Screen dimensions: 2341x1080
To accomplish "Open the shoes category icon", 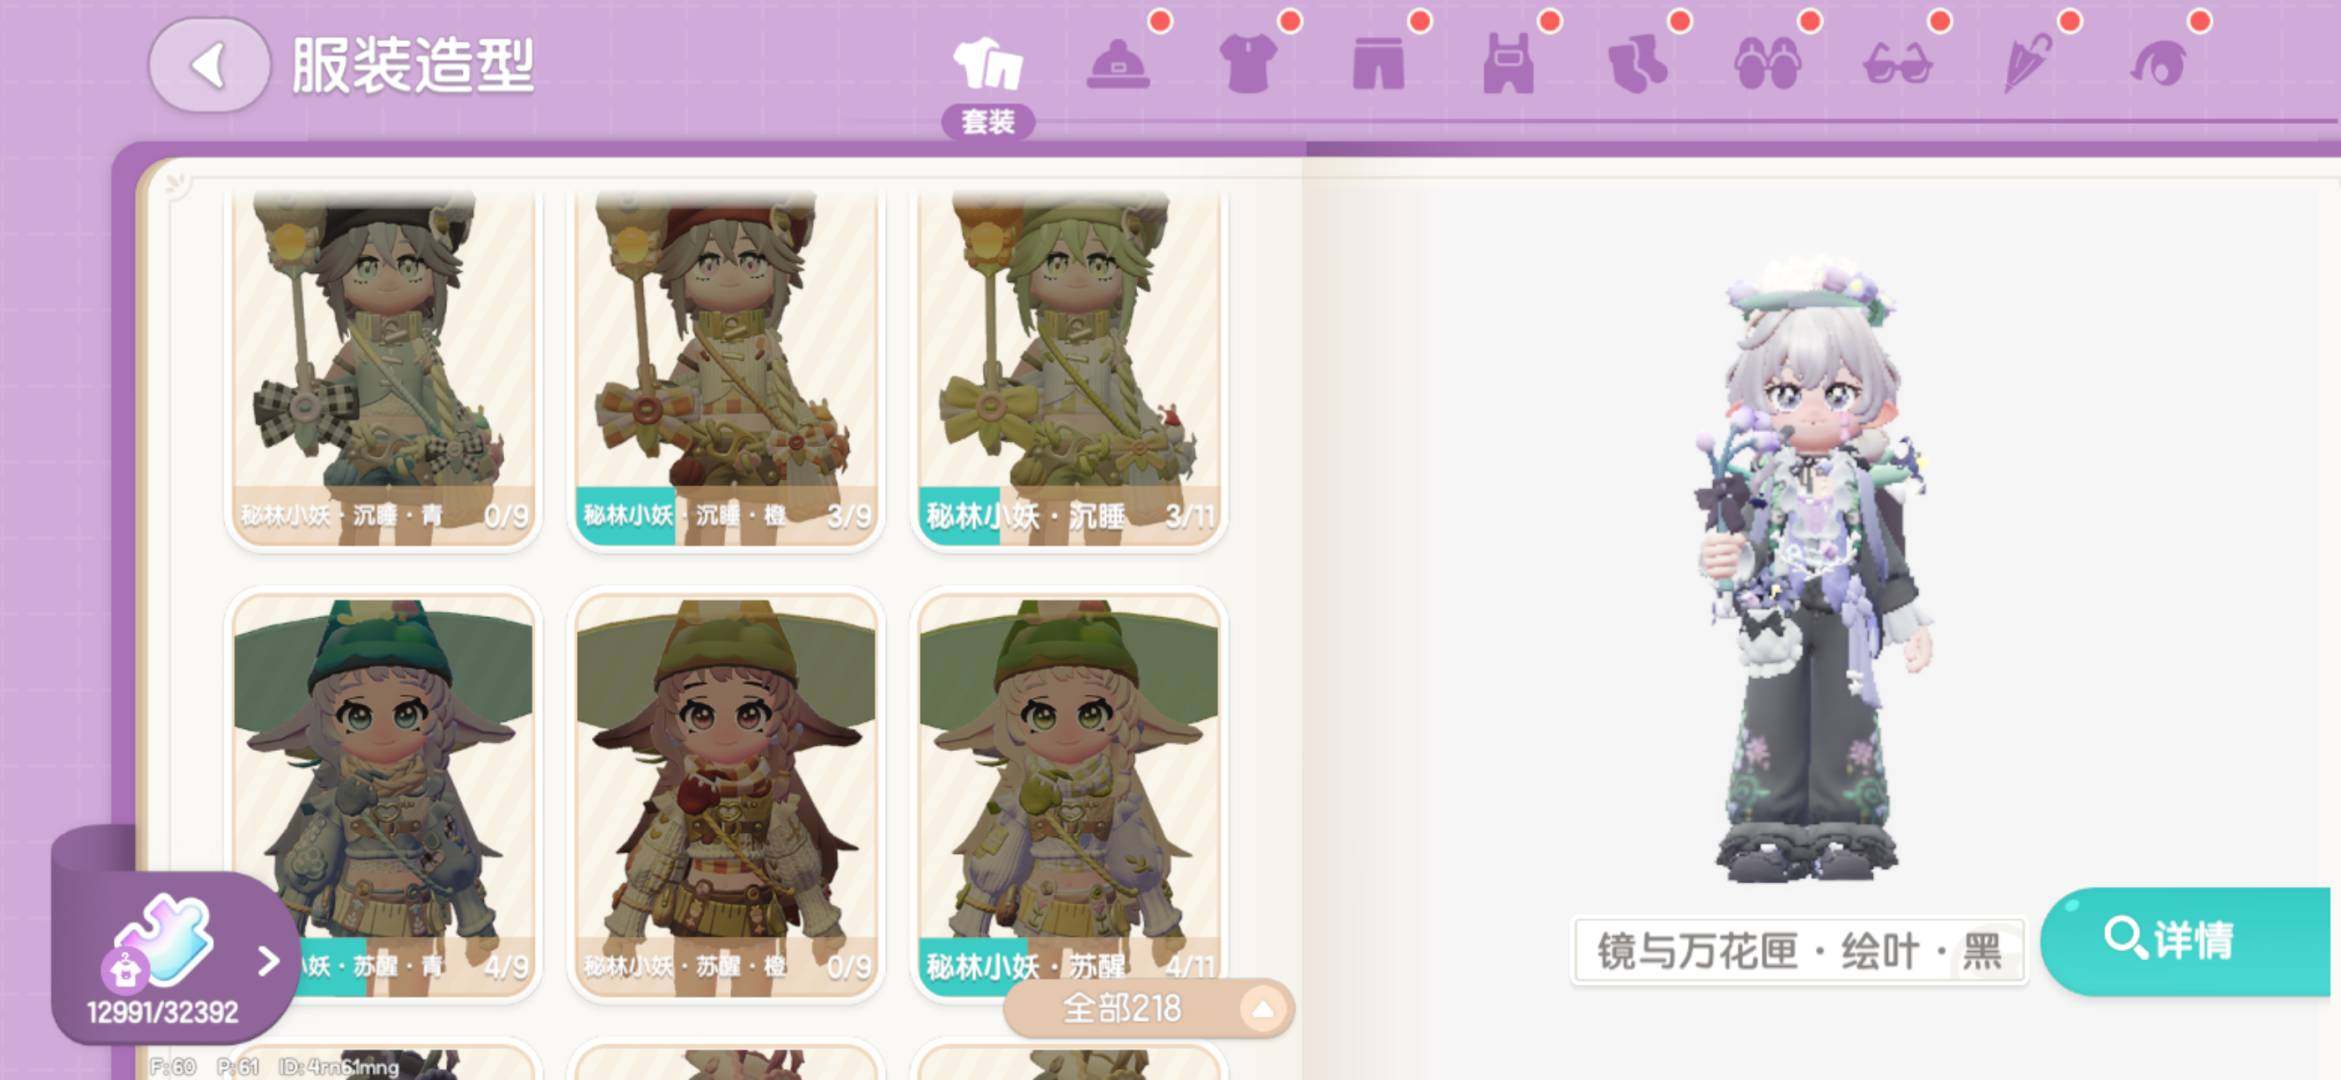I will coord(1768,65).
